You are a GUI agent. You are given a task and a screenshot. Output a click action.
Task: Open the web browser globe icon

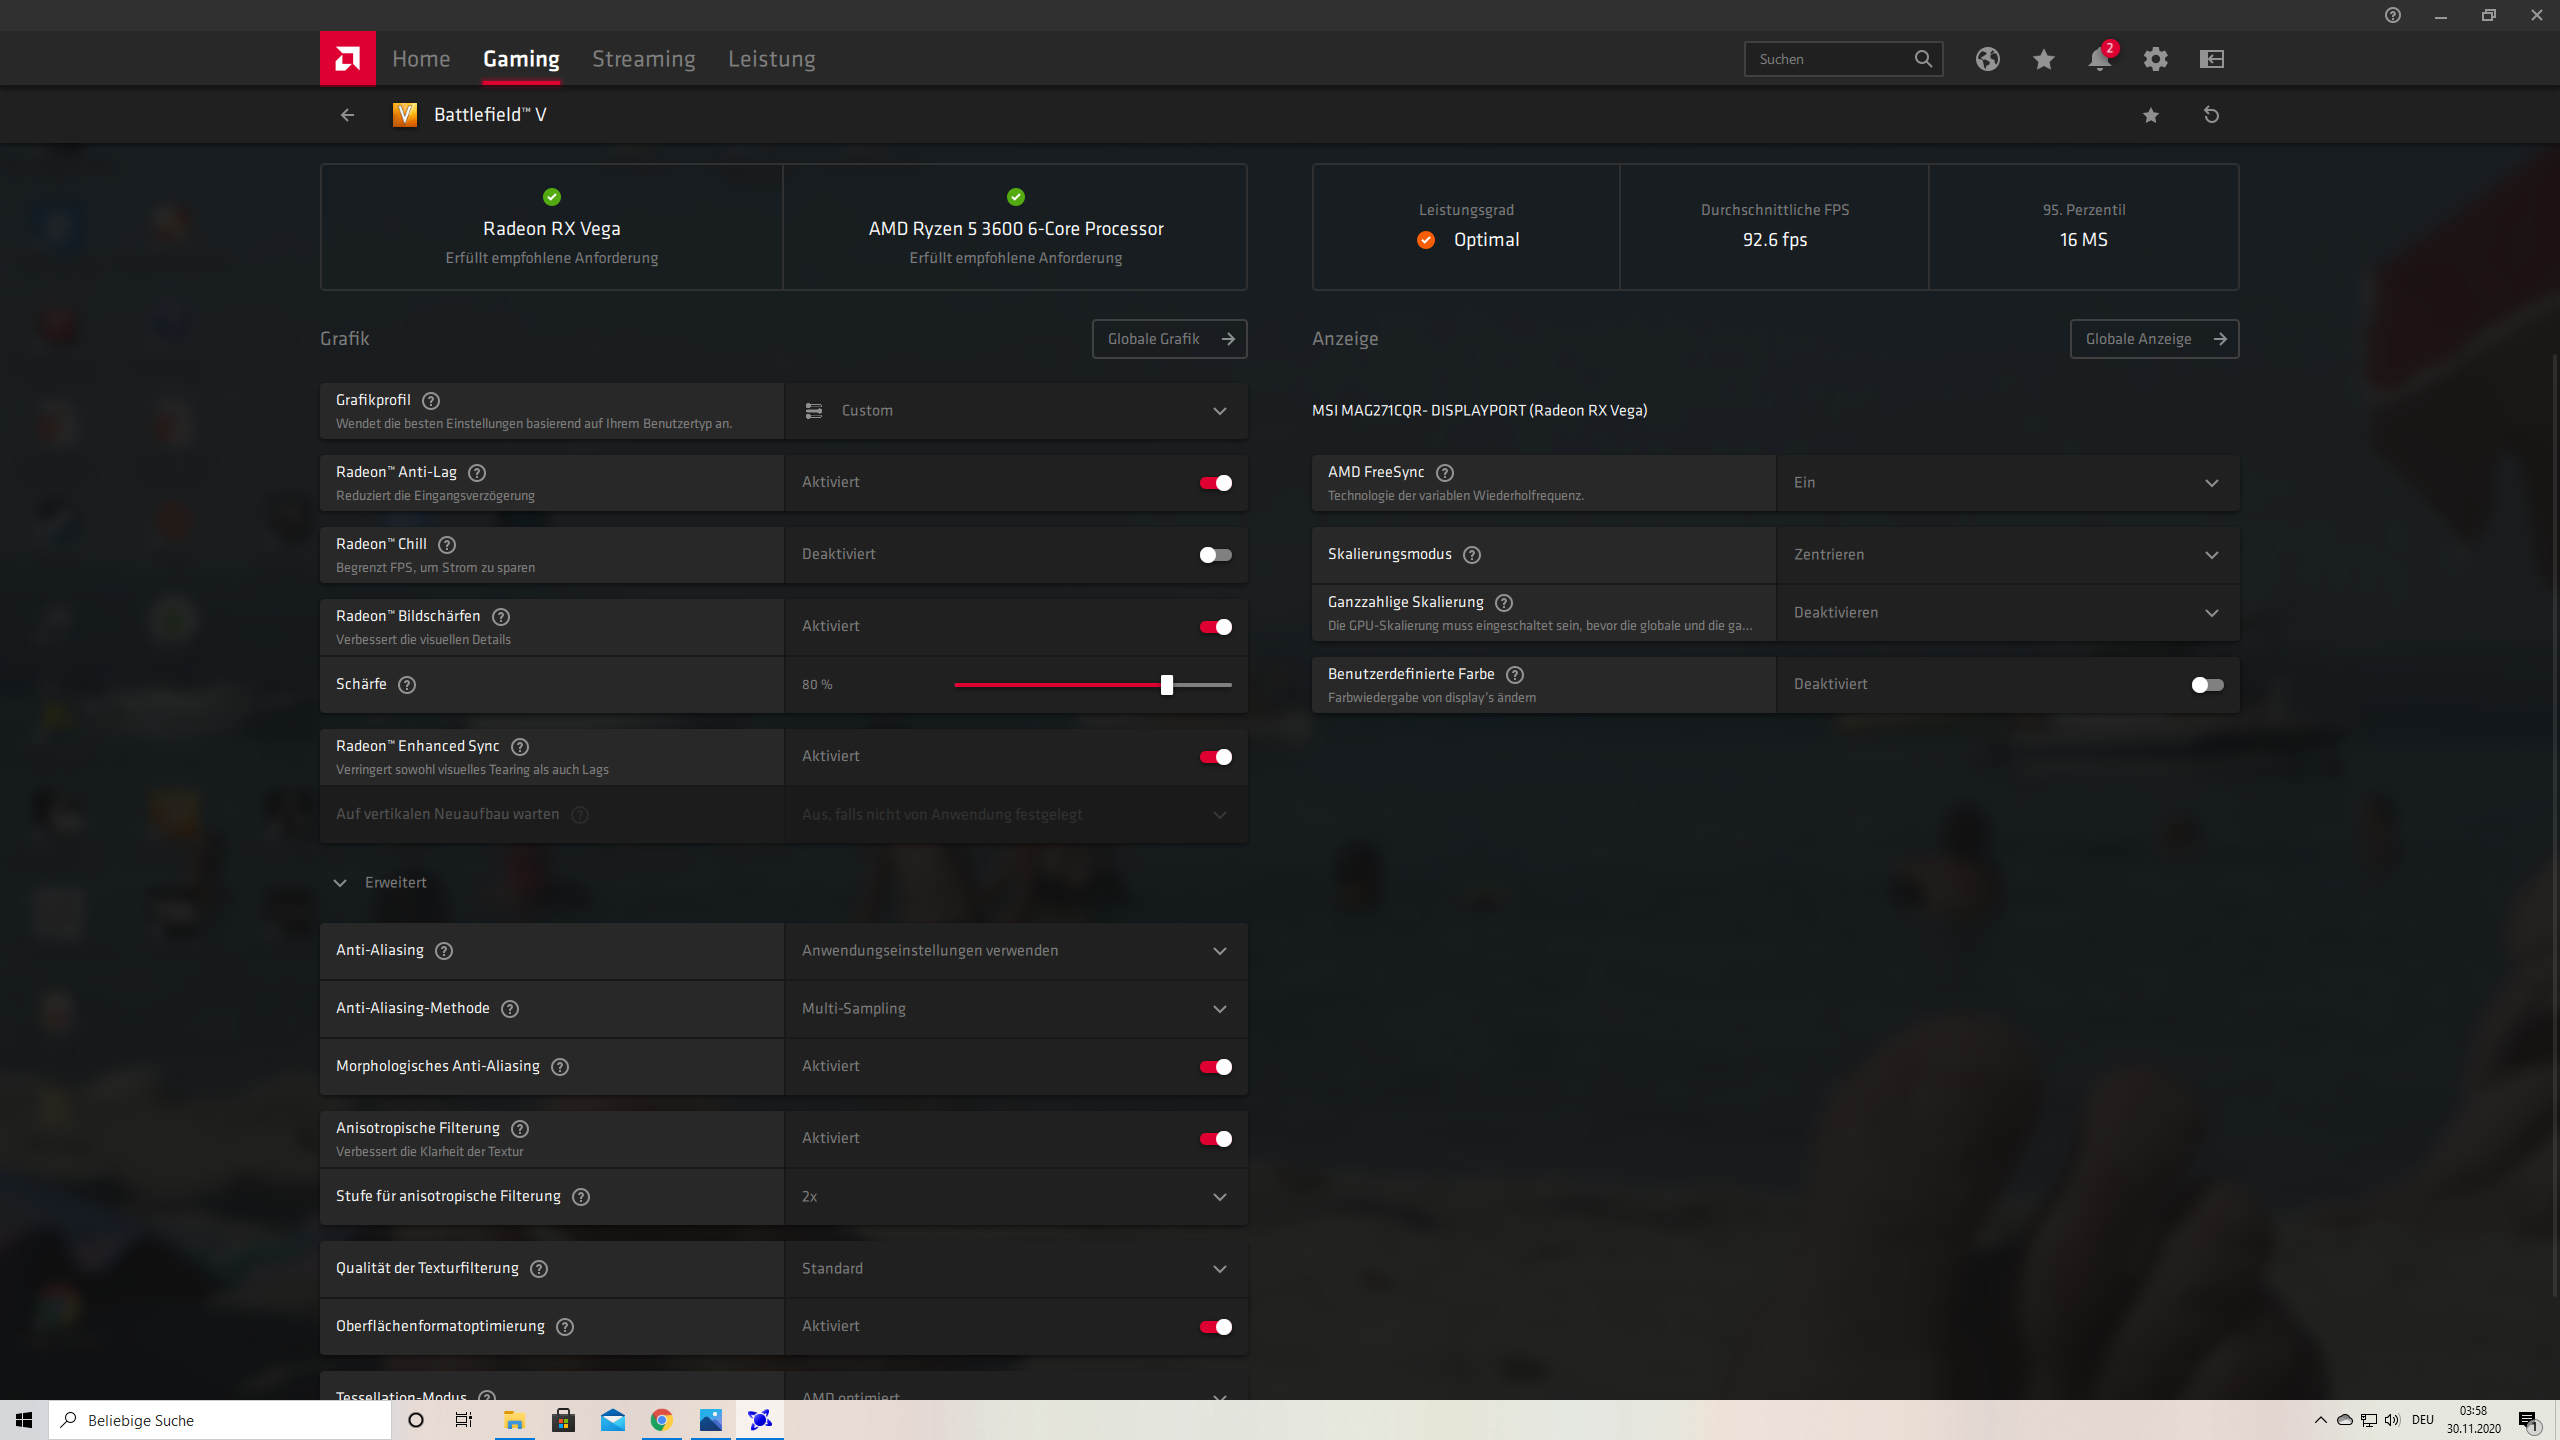click(1987, 59)
